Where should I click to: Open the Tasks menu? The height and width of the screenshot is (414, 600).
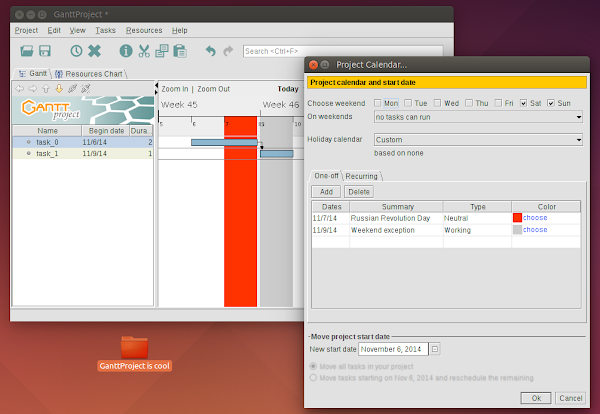pyautogui.click(x=105, y=30)
